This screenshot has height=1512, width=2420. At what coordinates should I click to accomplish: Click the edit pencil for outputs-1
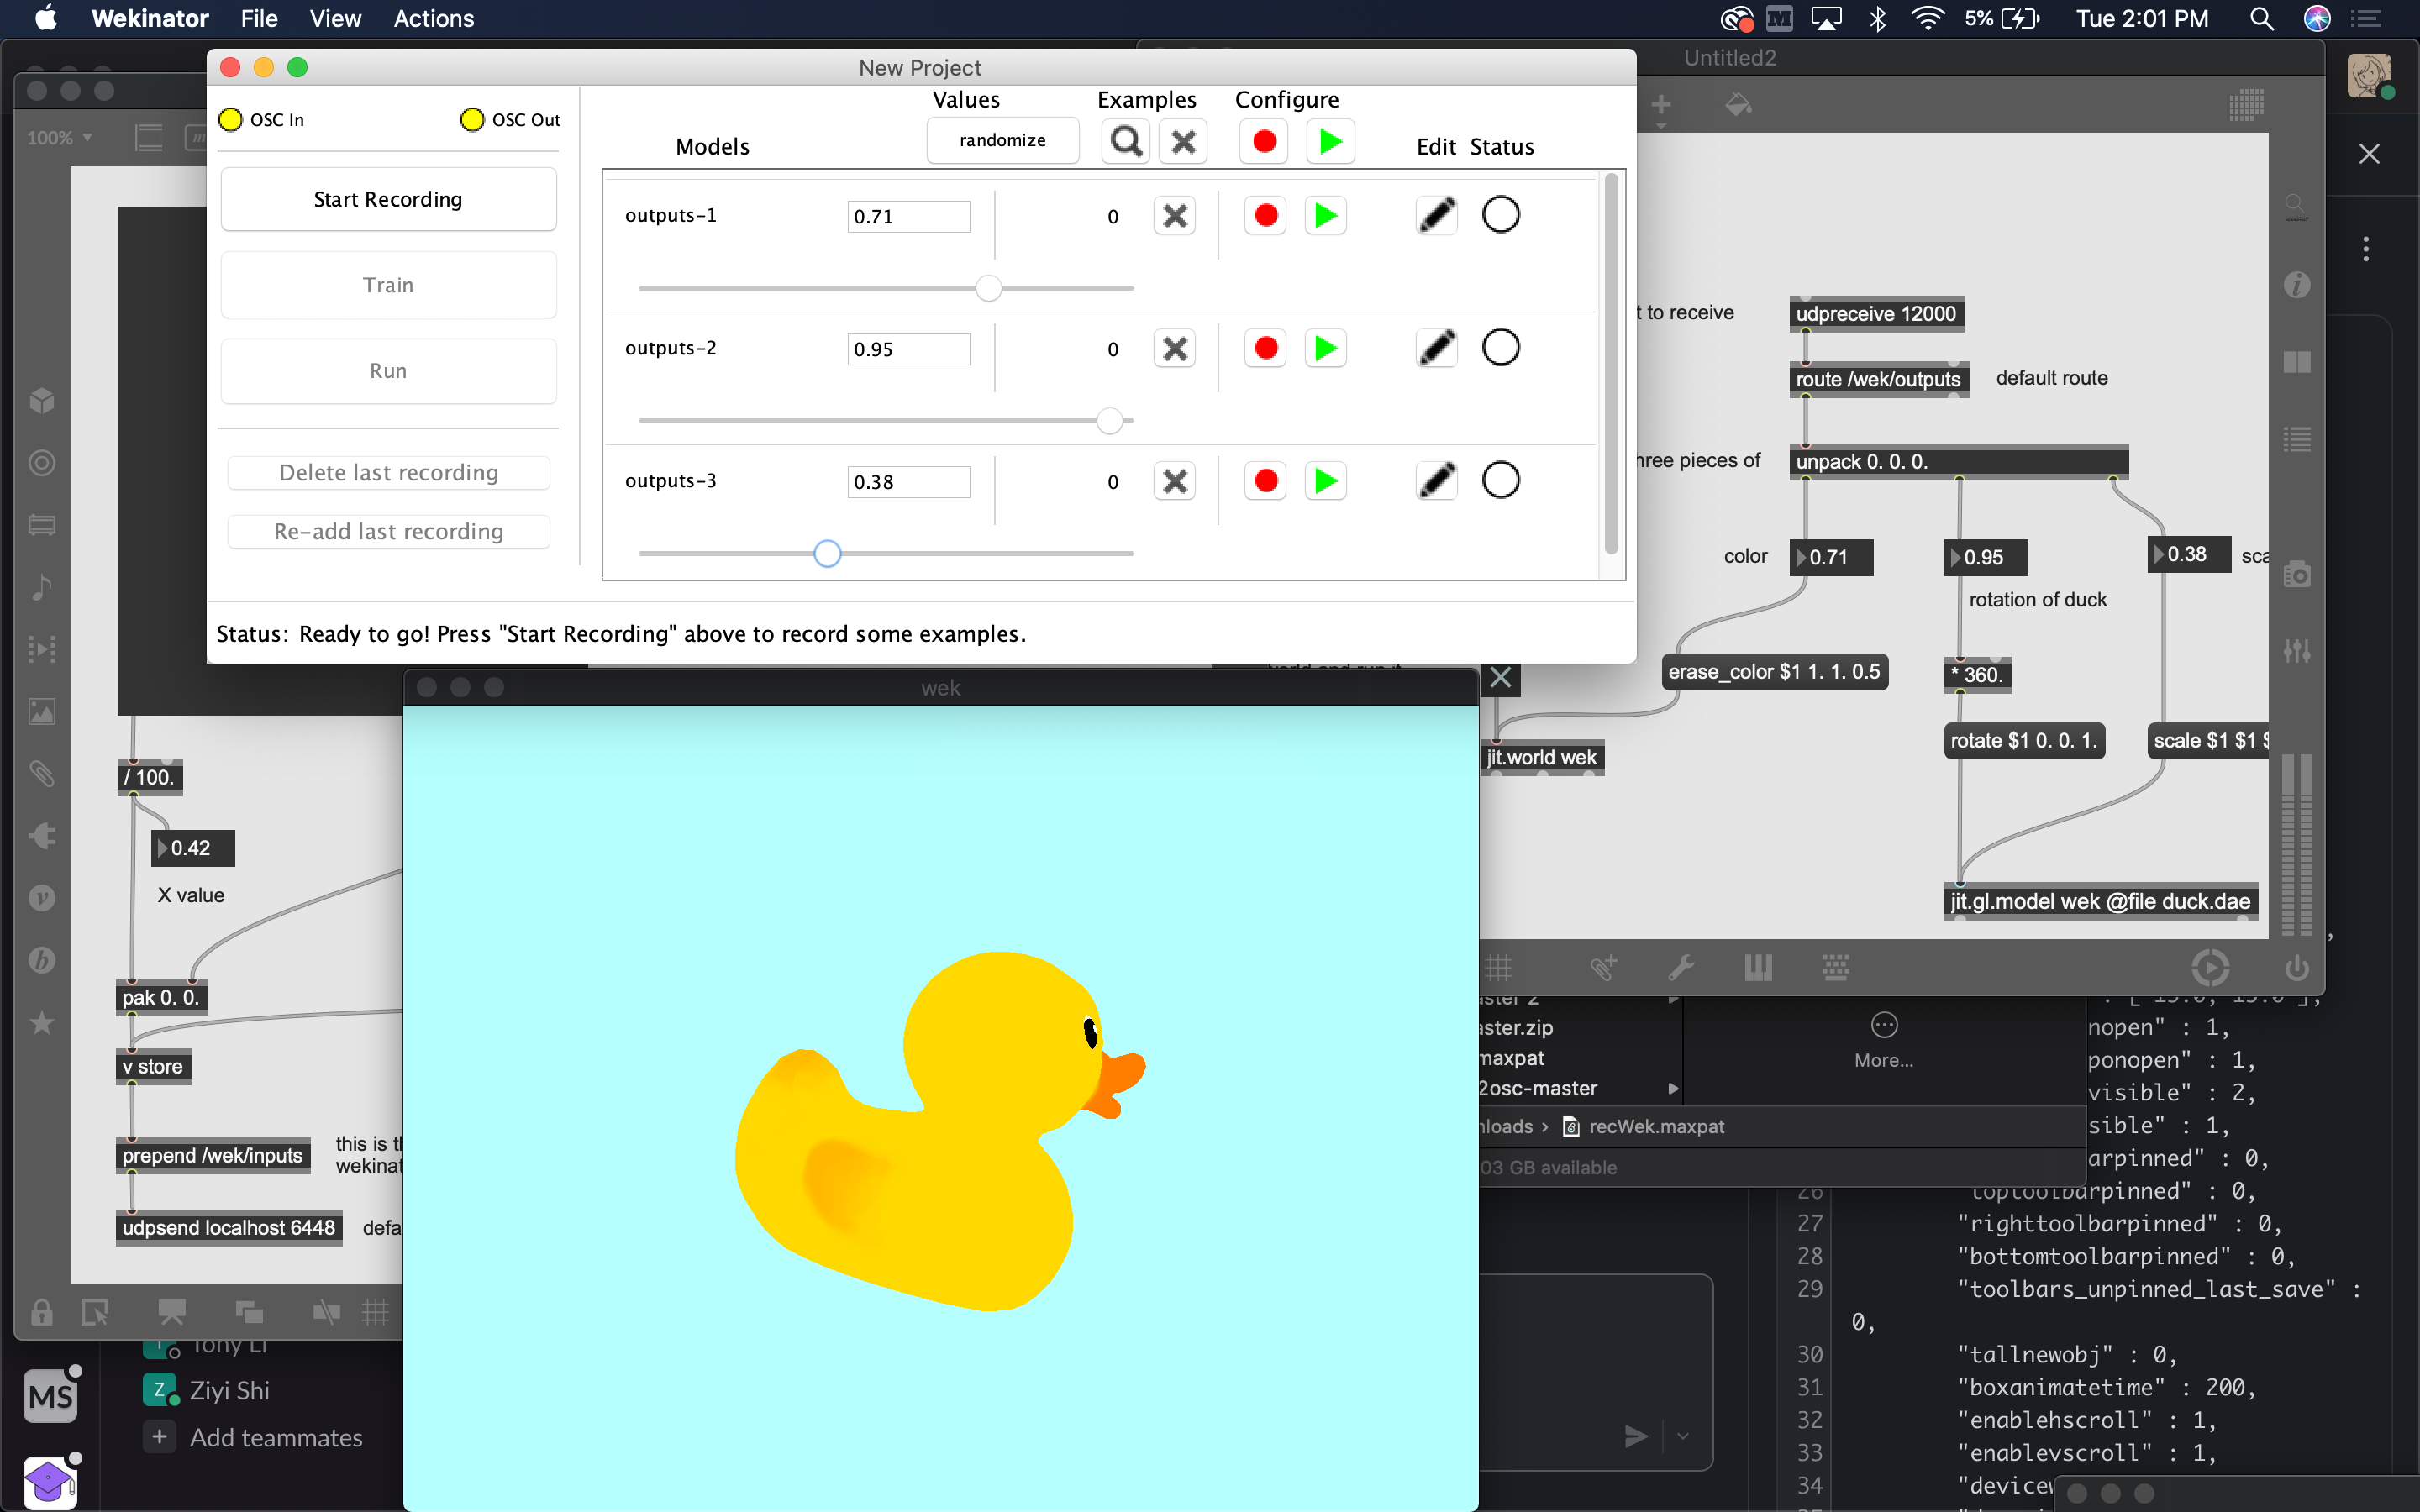point(1436,215)
